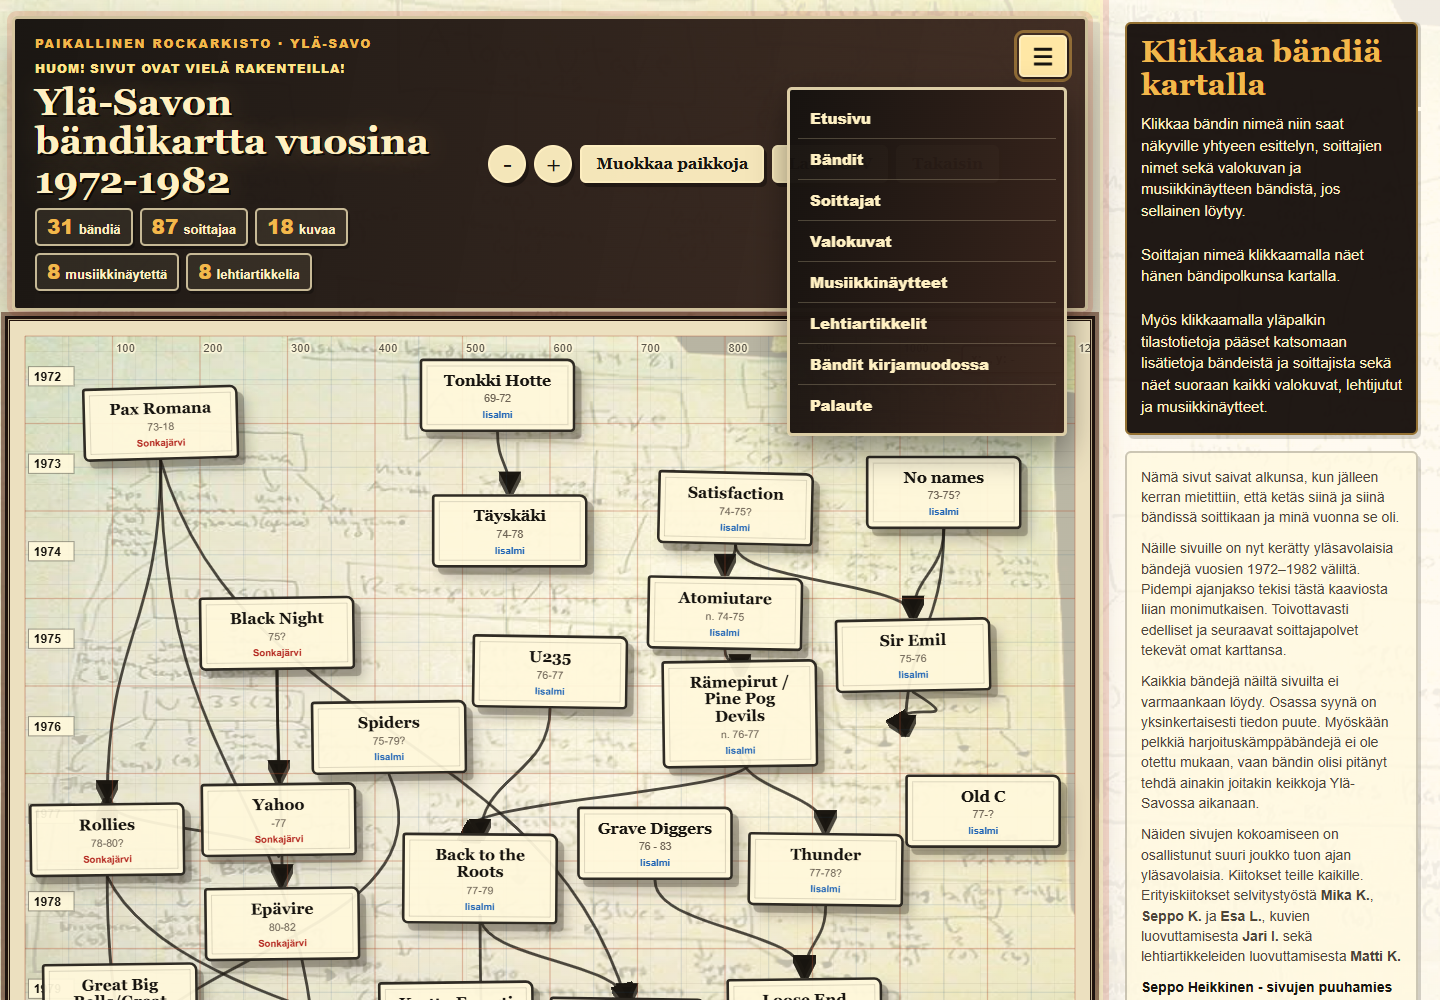Open the 87 soittajaa statistic

194,227
